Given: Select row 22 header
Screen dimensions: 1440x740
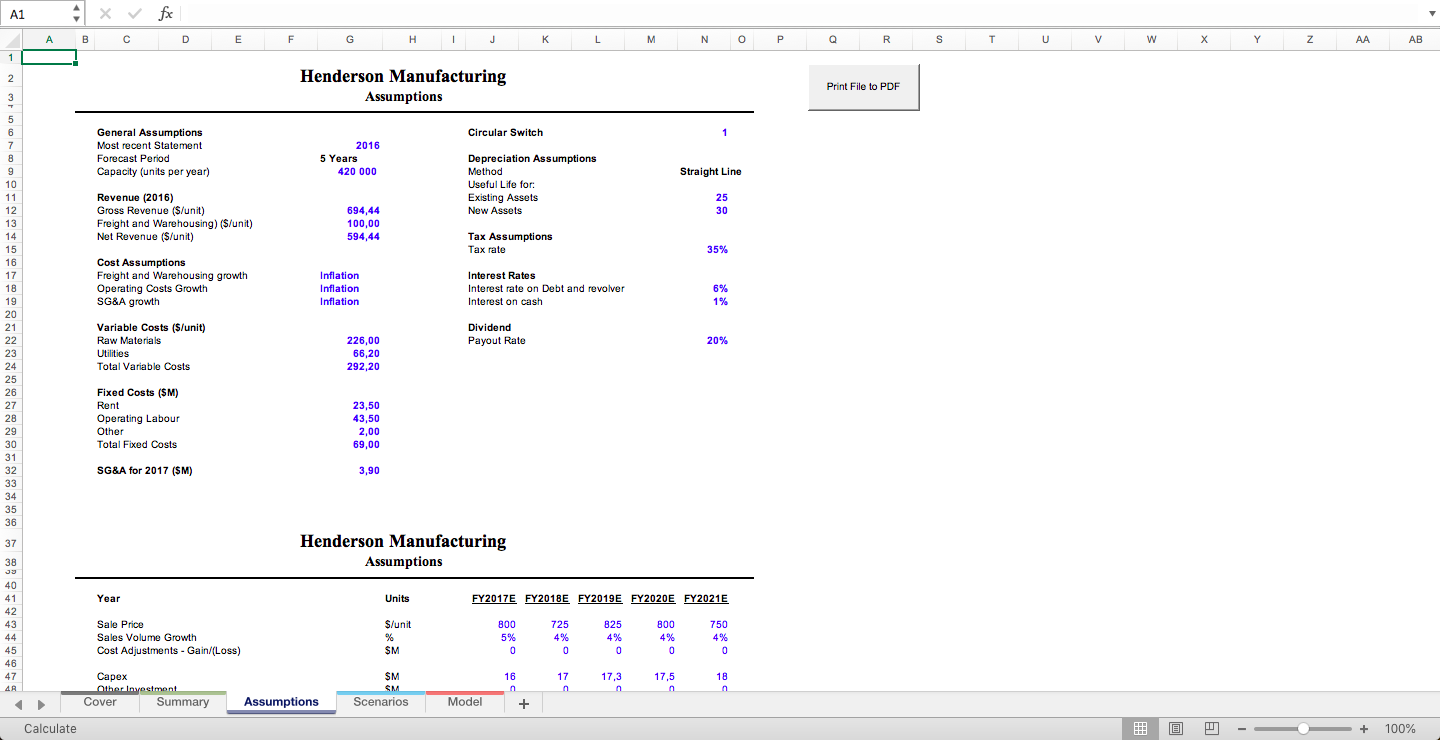Looking at the screenshot, I should [10, 341].
